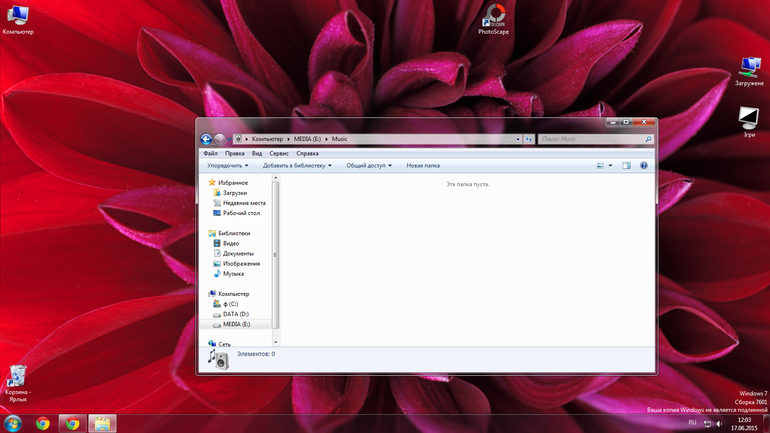770x433 pixels.
Task: Open volume speaker icon in tray
Action: [x=719, y=424]
